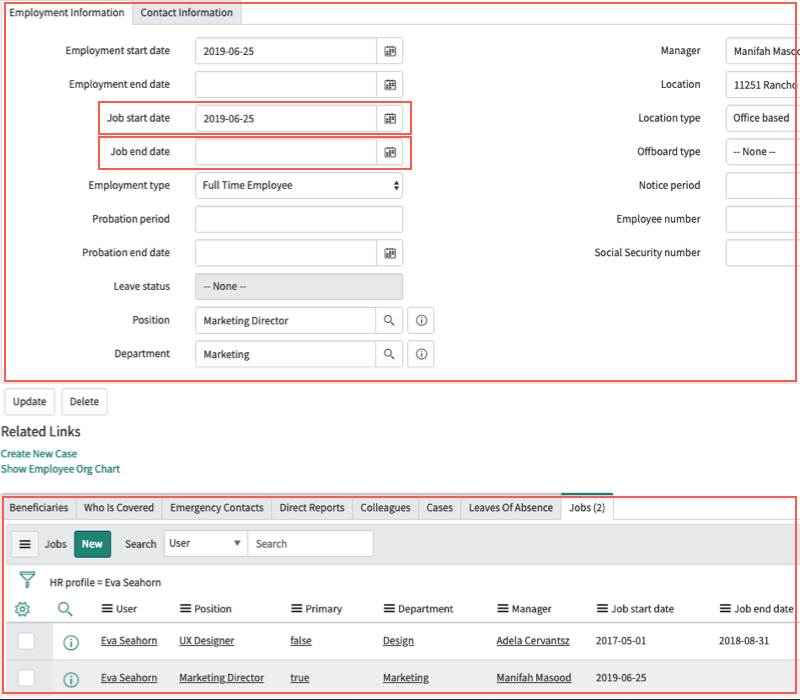Open lookup search for Position field
This screenshot has height=700, width=800.
click(389, 320)
